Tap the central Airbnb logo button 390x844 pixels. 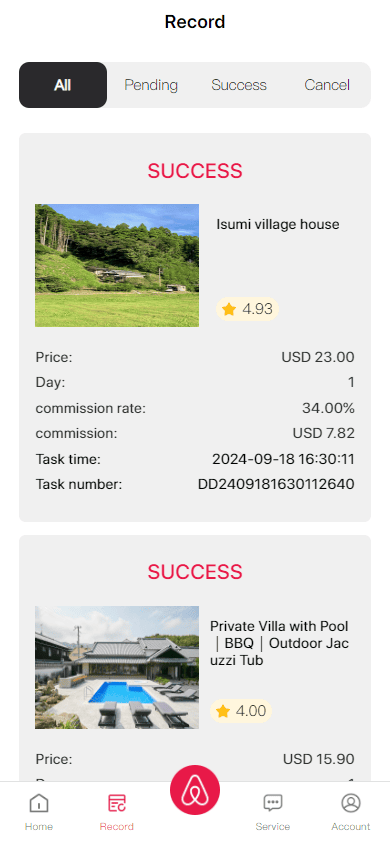pos(195,790)
